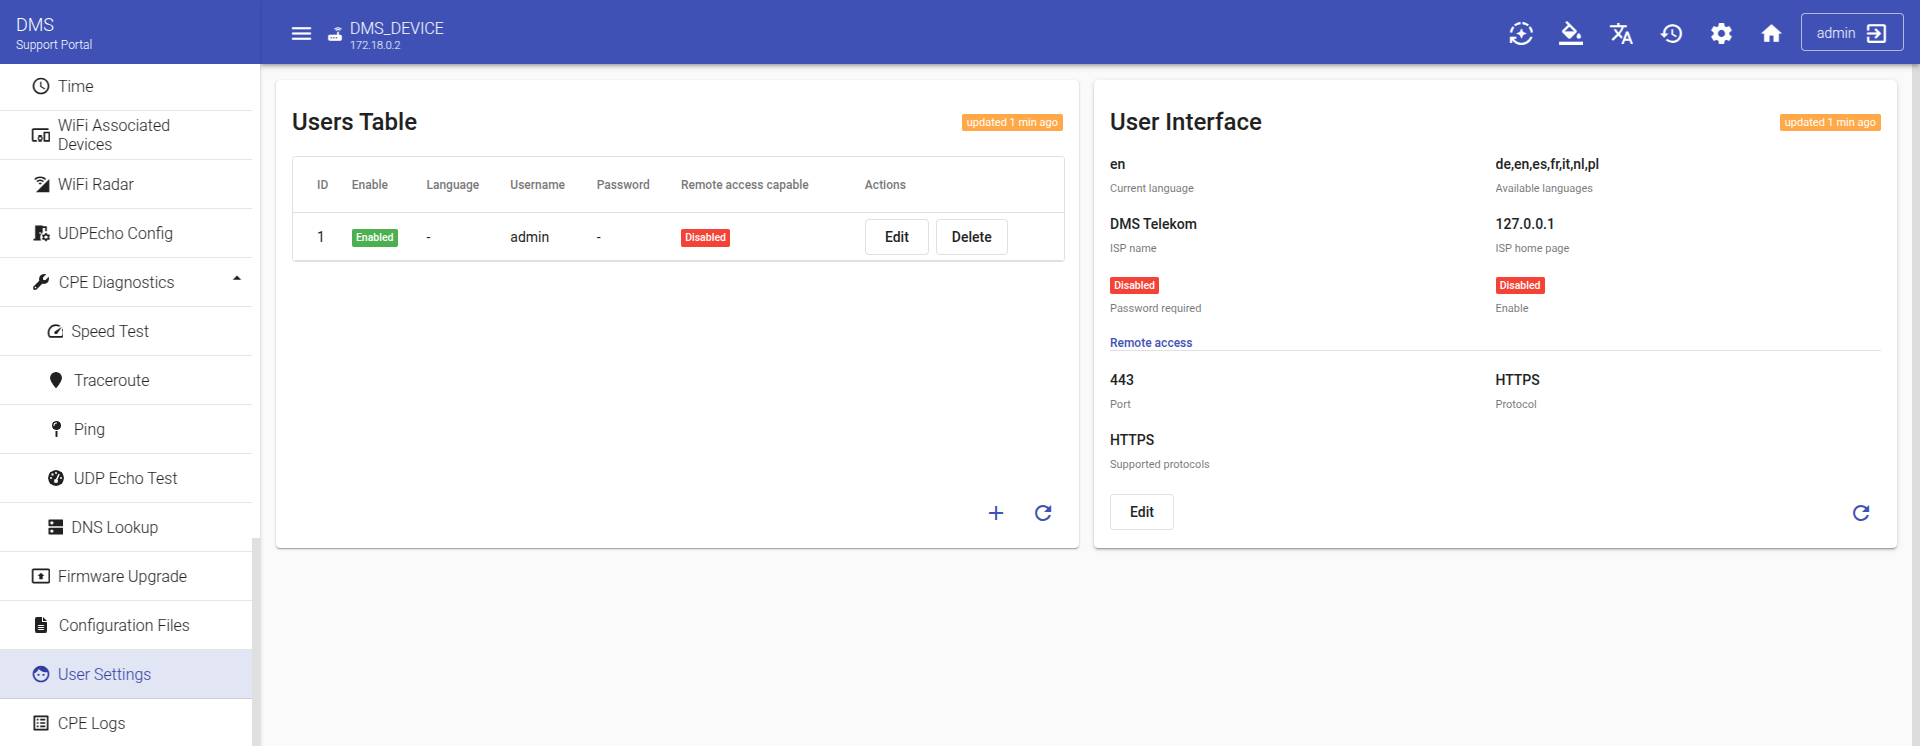Click the color fill theme icon
1920x746 pixels.
click(1571, 34)
